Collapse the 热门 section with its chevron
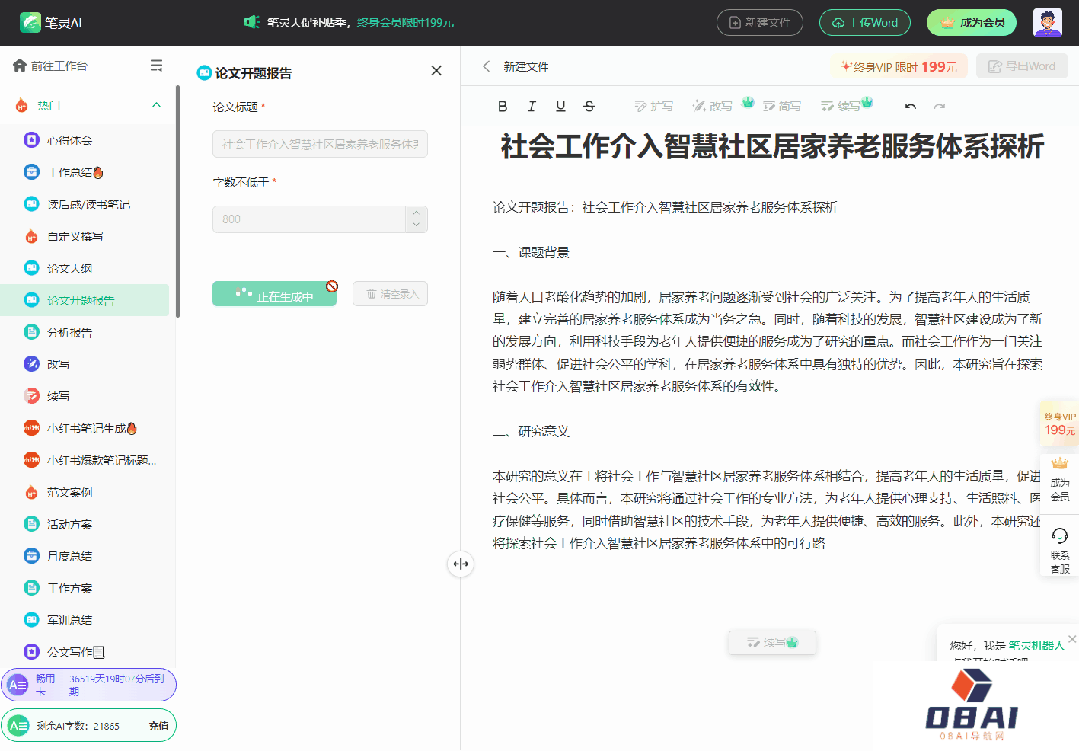Viewport: 1079px width, 751px height. click(x=156, y=103)
